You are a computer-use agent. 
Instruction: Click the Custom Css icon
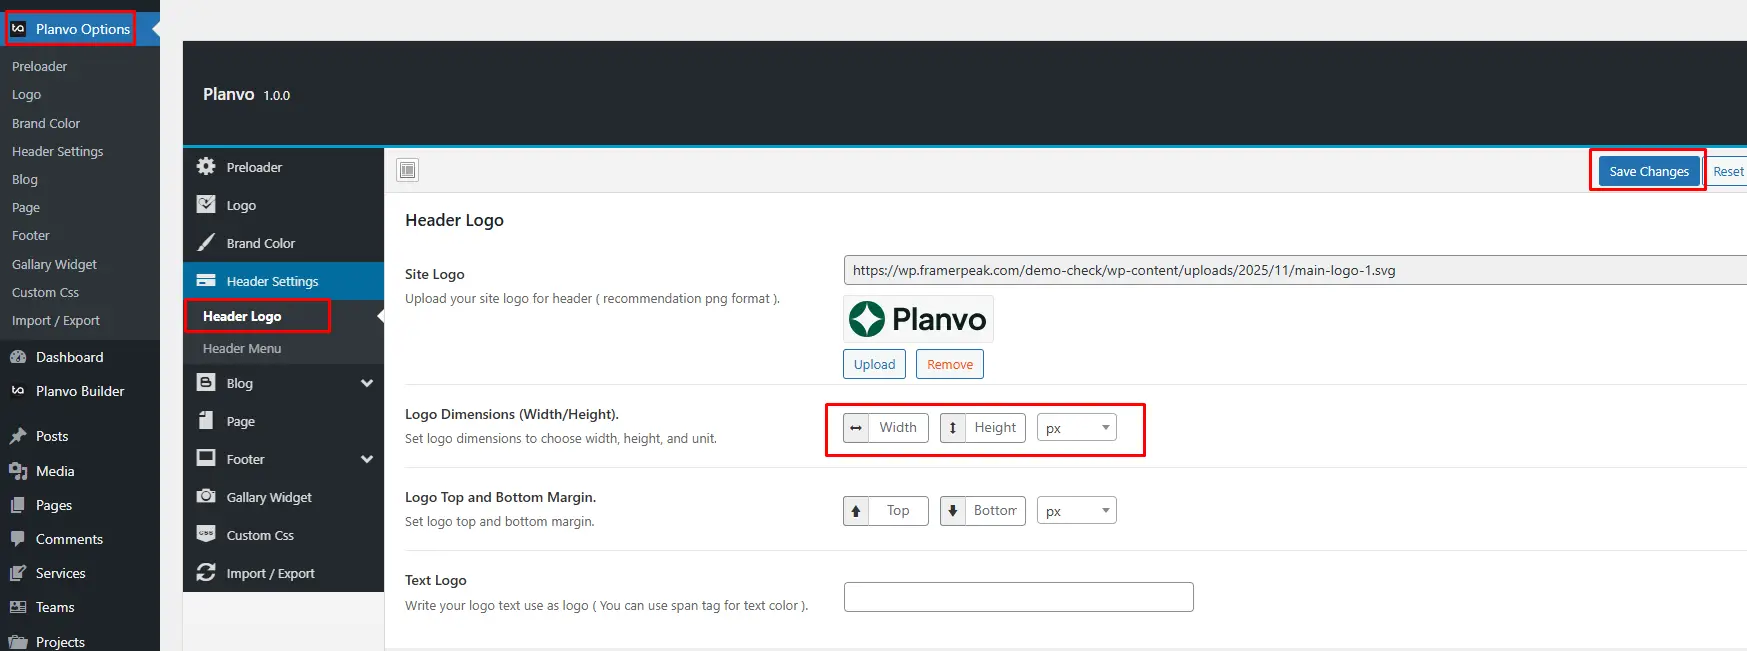pos(206,534)
